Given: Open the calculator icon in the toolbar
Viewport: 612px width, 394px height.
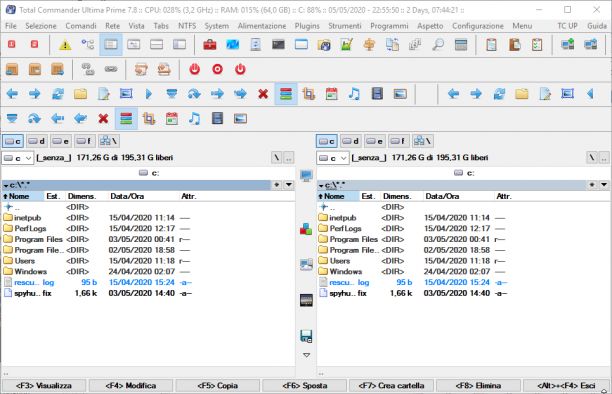Looking at the screenshot, I should coord(461,45).
